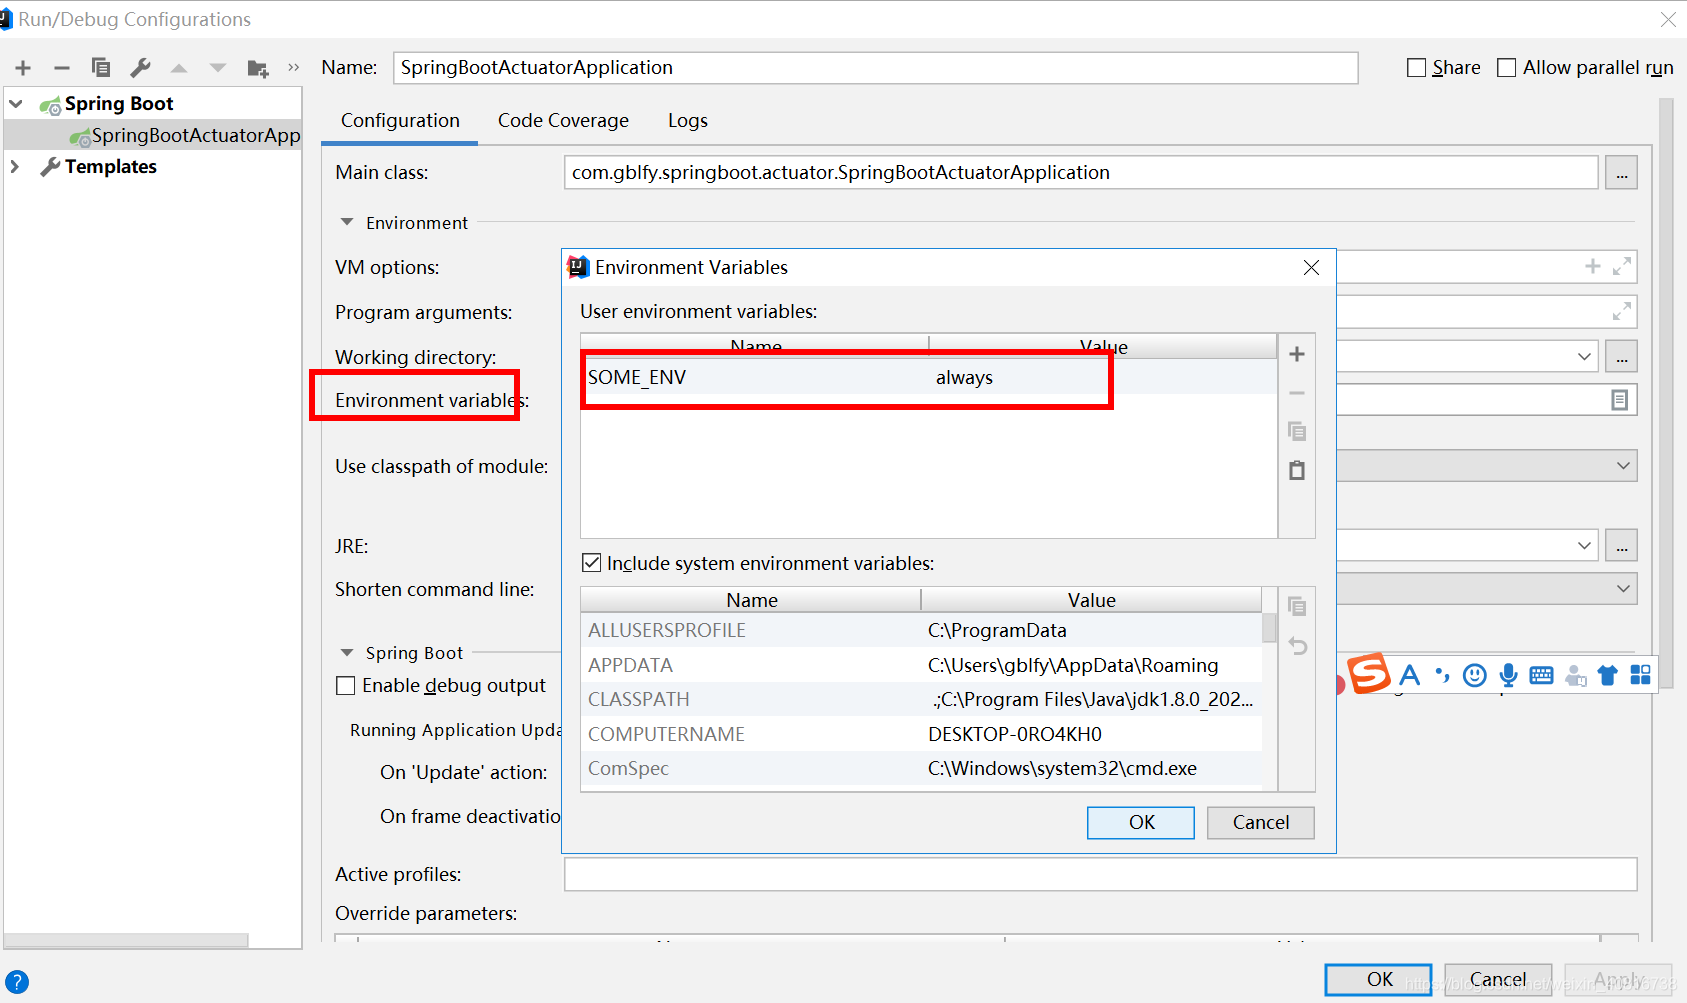This screenshot has height=1003, width=1687.
Task: Select the ComSpec system variable row
Action: click(921, 768)
